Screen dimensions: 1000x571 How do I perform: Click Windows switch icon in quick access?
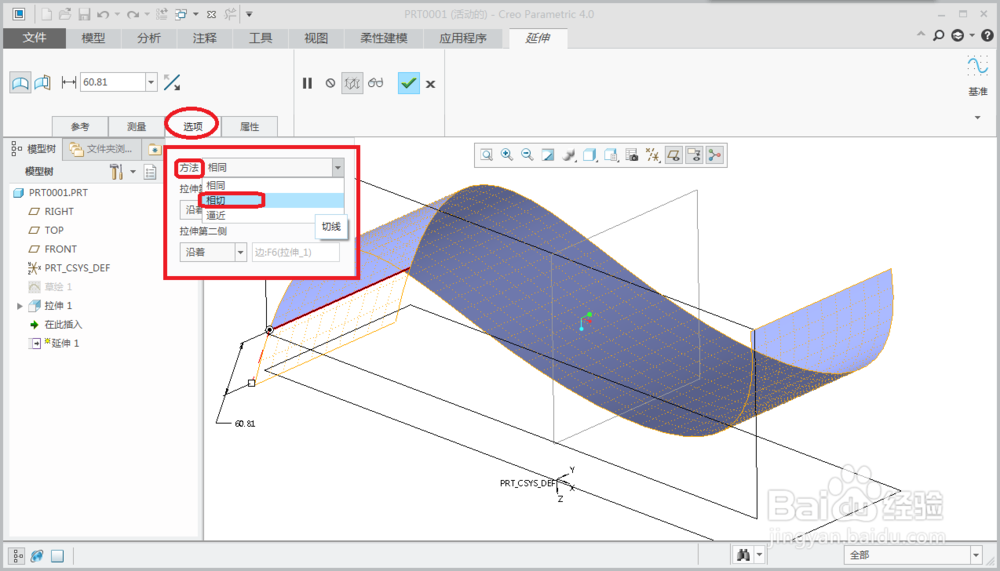point(181,14)
